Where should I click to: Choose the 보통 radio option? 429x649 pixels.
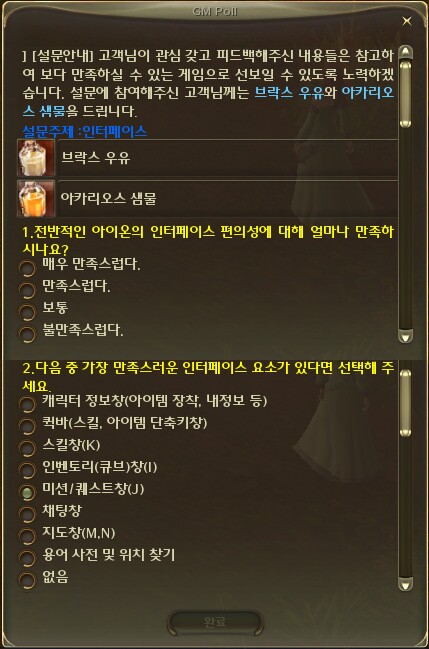pyautogui.click(x=27, y=312)
